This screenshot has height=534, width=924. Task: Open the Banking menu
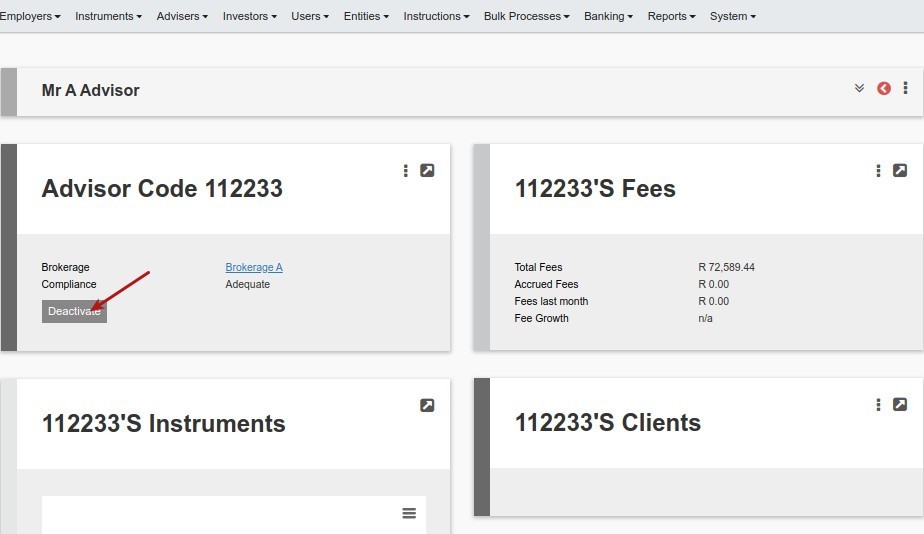tap(608, 17)
